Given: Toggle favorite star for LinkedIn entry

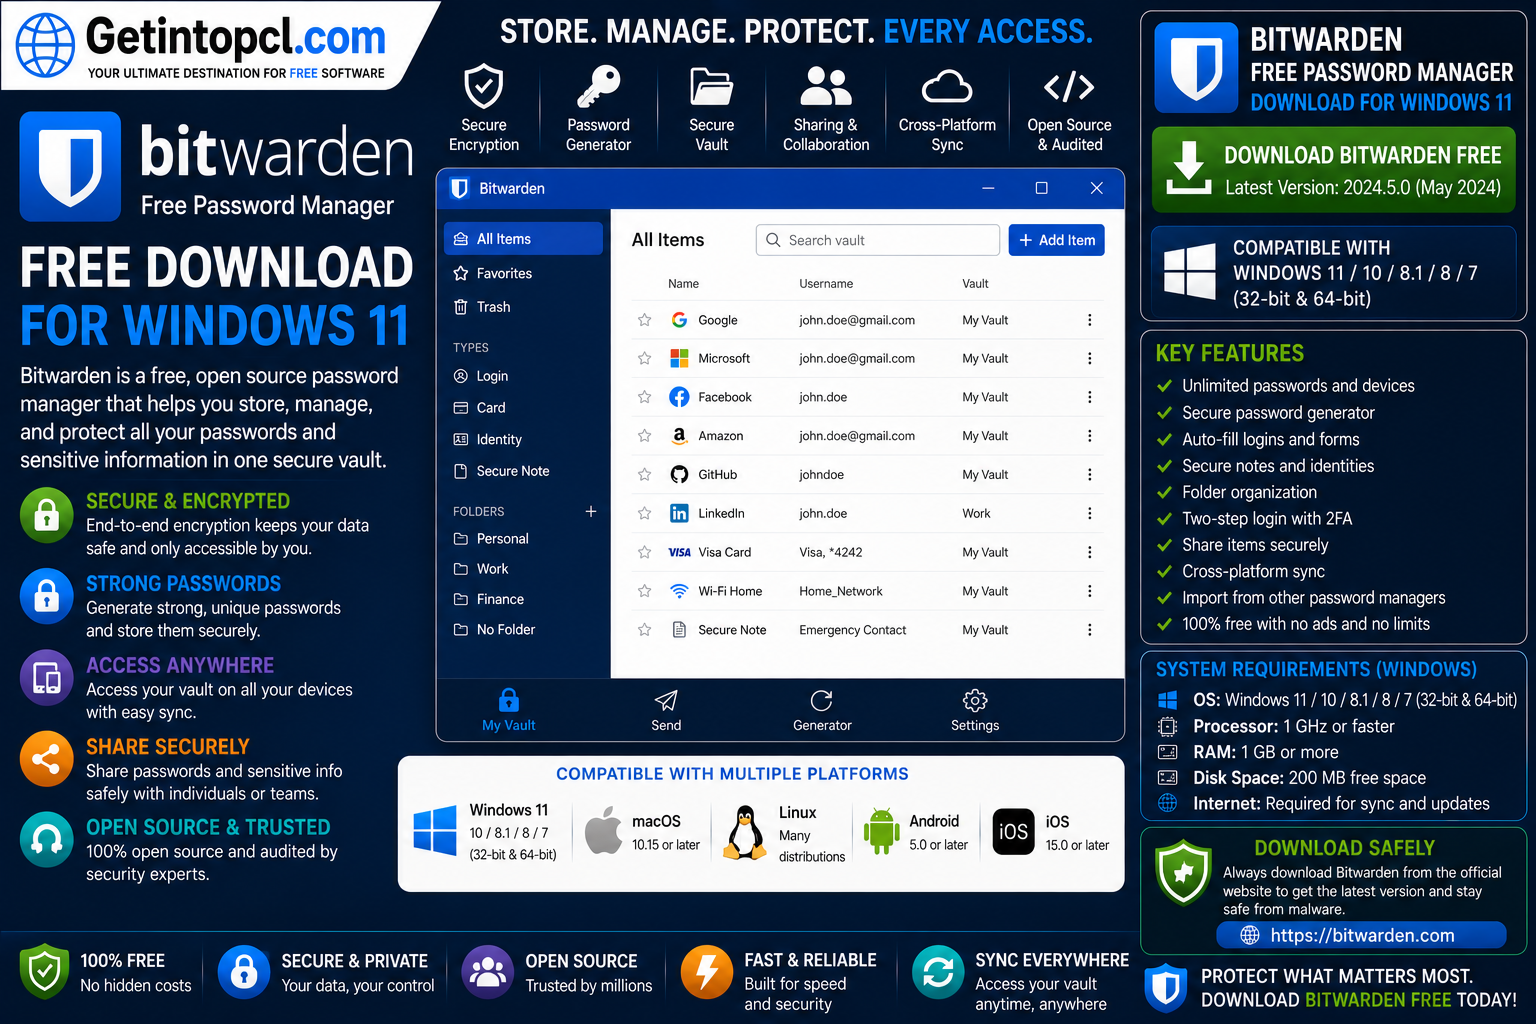Looking at the screenshot, I should pyautogui.click(x=644, y=513).
